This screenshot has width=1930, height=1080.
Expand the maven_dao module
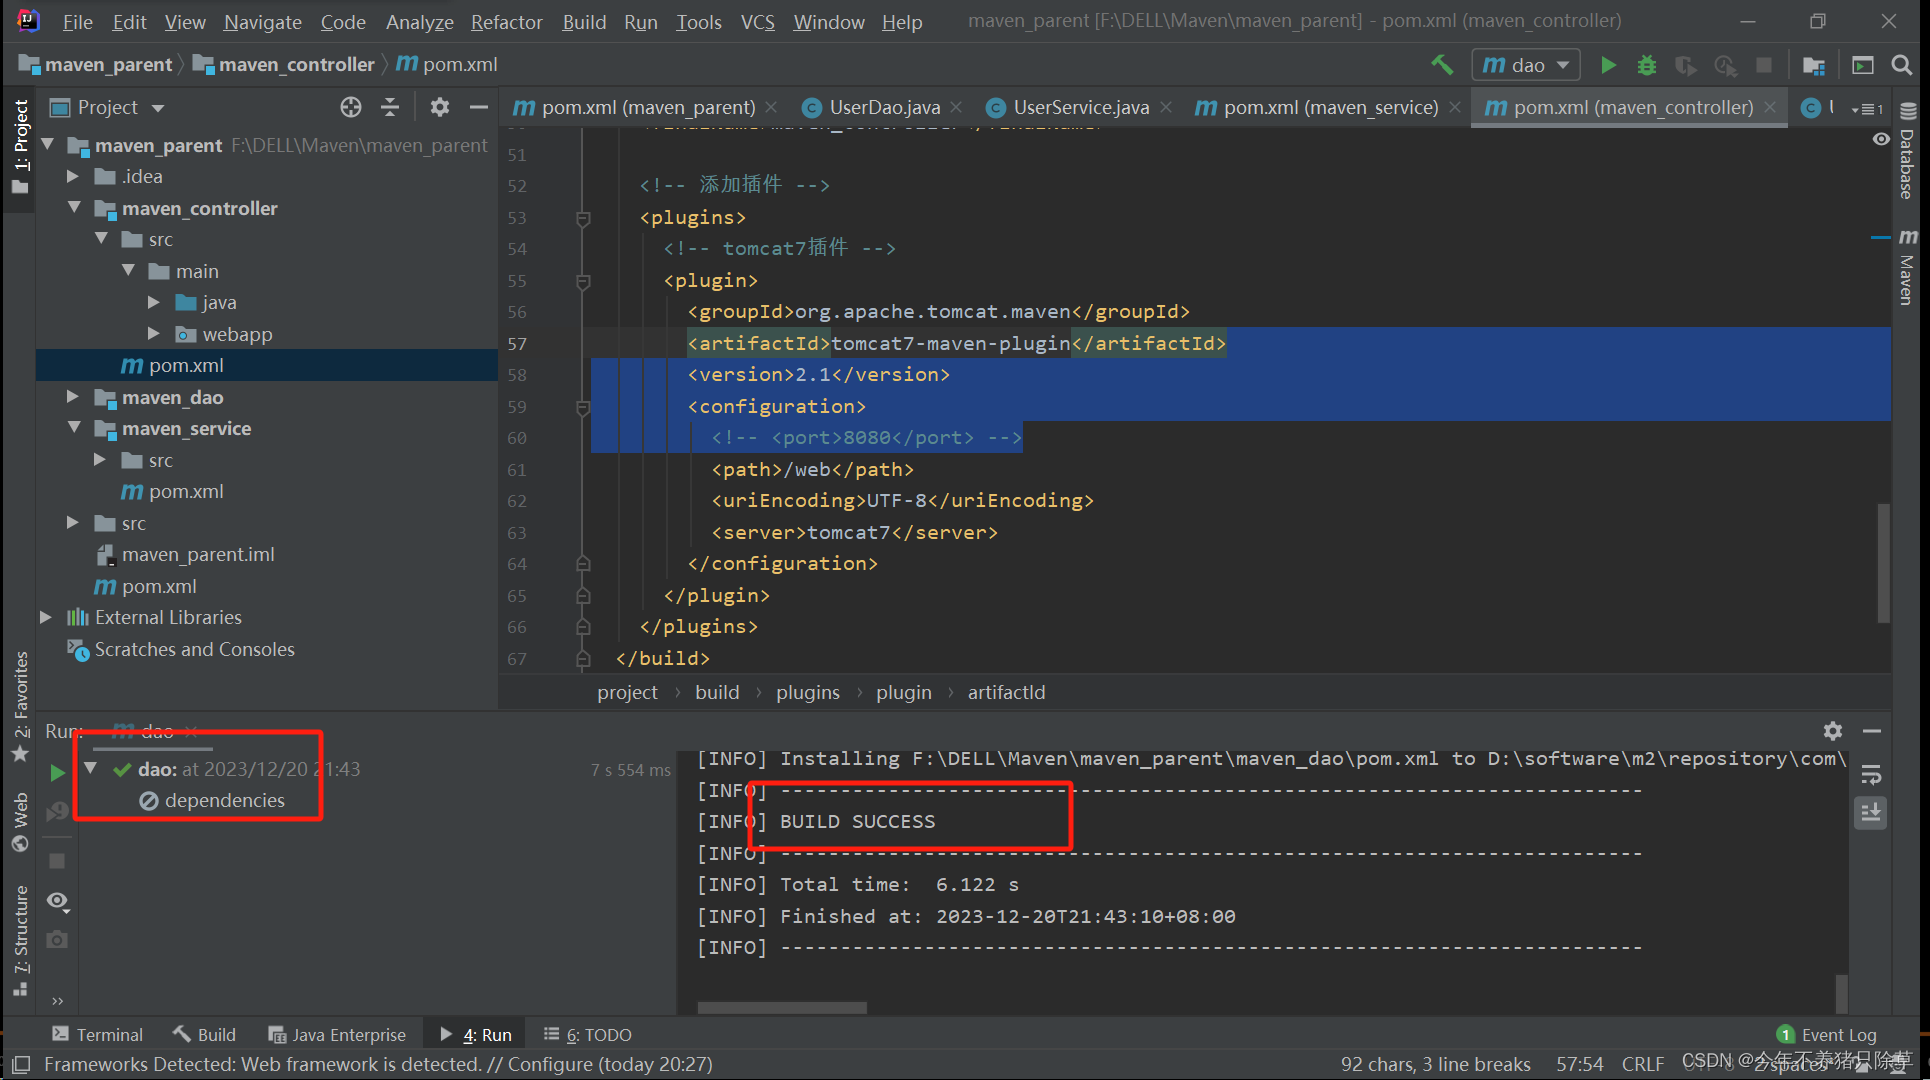tap(73, 397)
